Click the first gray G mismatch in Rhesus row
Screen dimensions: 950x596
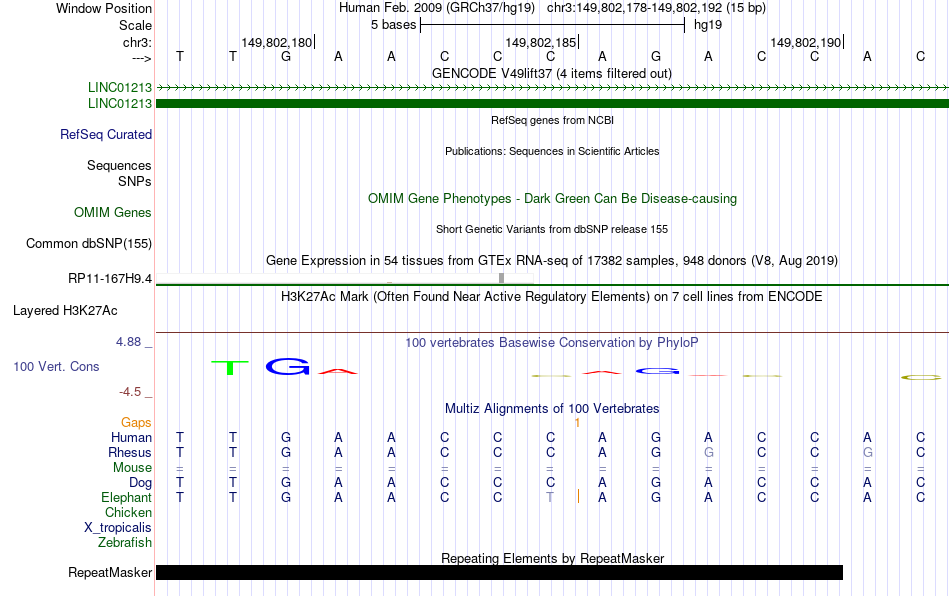coord(708,452)
